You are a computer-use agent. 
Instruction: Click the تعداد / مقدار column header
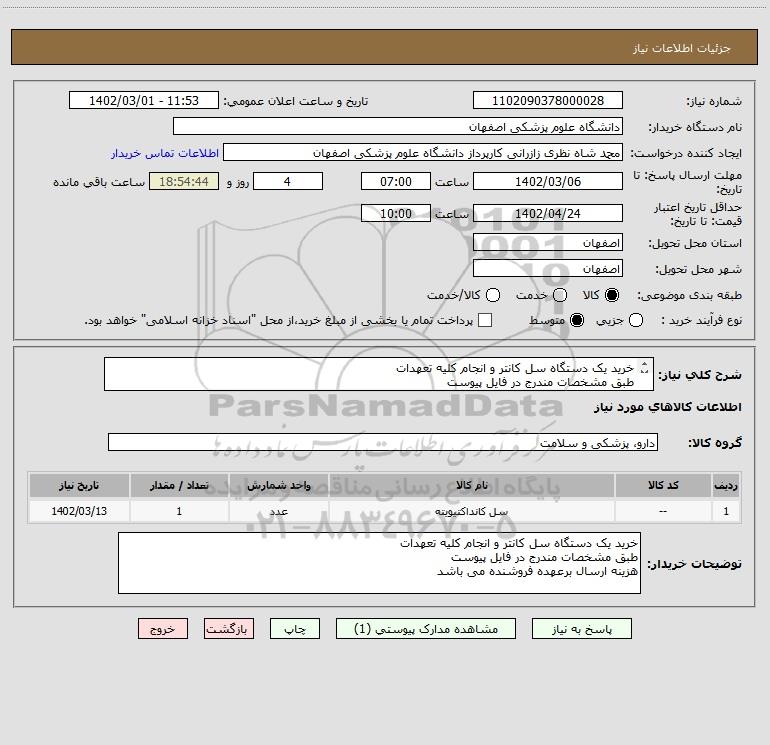point(179,485)
